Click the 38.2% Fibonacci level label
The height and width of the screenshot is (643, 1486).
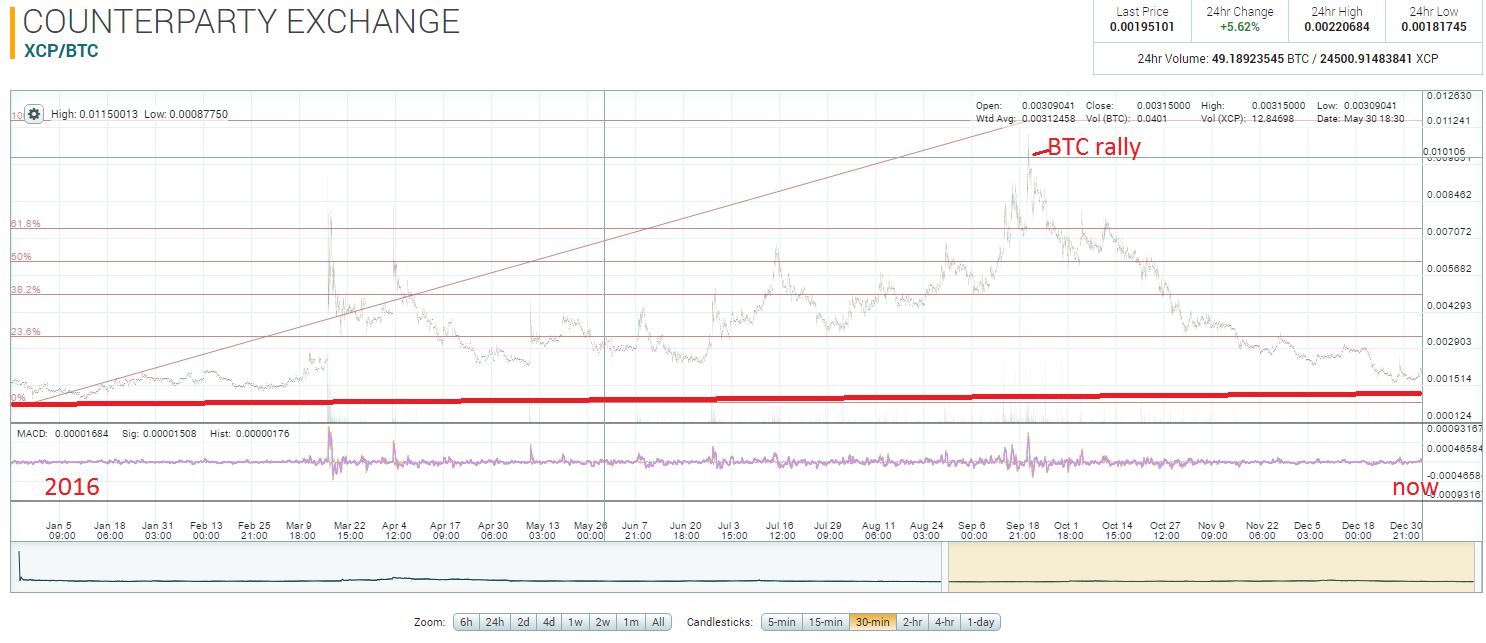click(26, 290)
